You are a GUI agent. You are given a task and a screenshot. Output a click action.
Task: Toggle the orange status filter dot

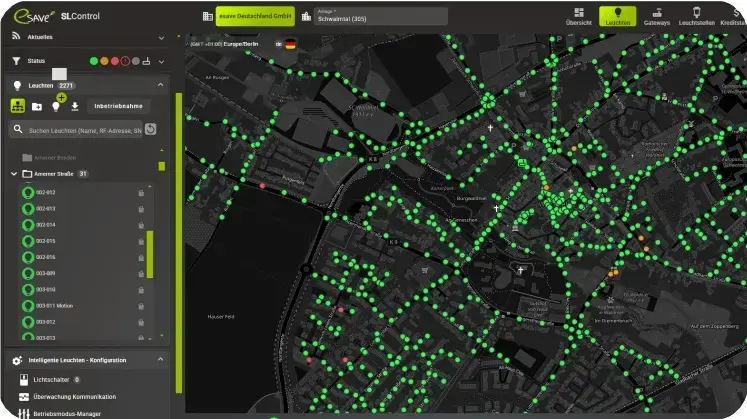click(105, 61)
